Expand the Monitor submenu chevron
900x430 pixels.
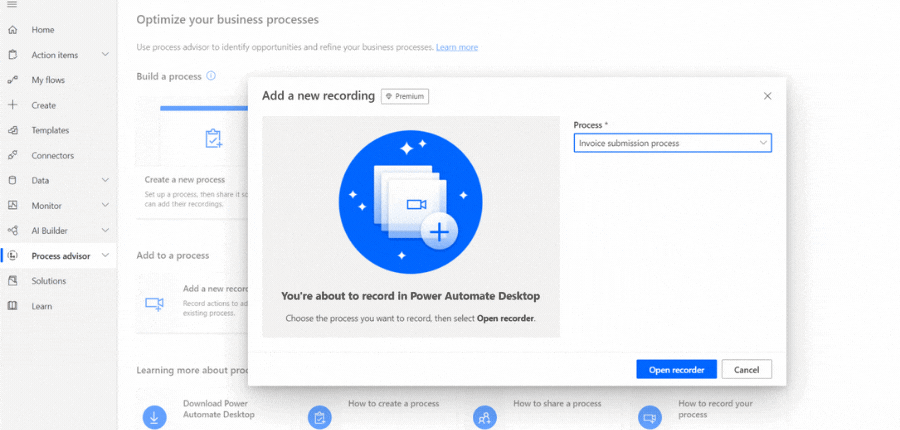click(105, 205)
